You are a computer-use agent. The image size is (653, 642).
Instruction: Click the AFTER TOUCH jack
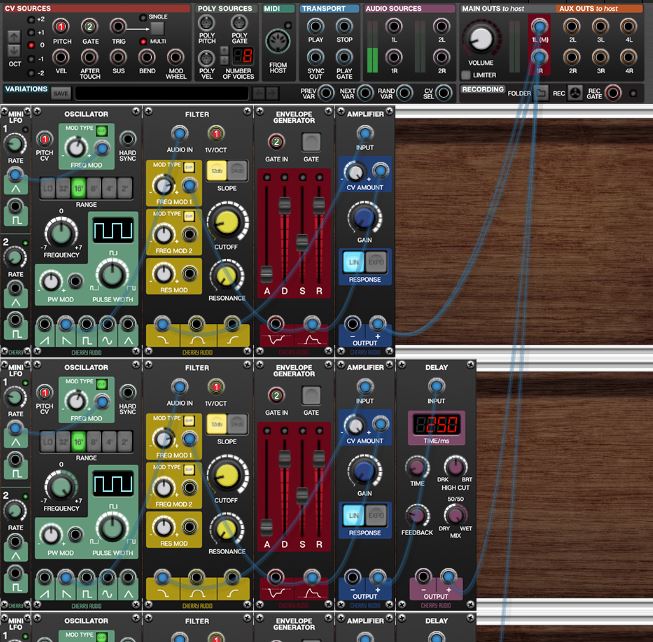point(89,57)
